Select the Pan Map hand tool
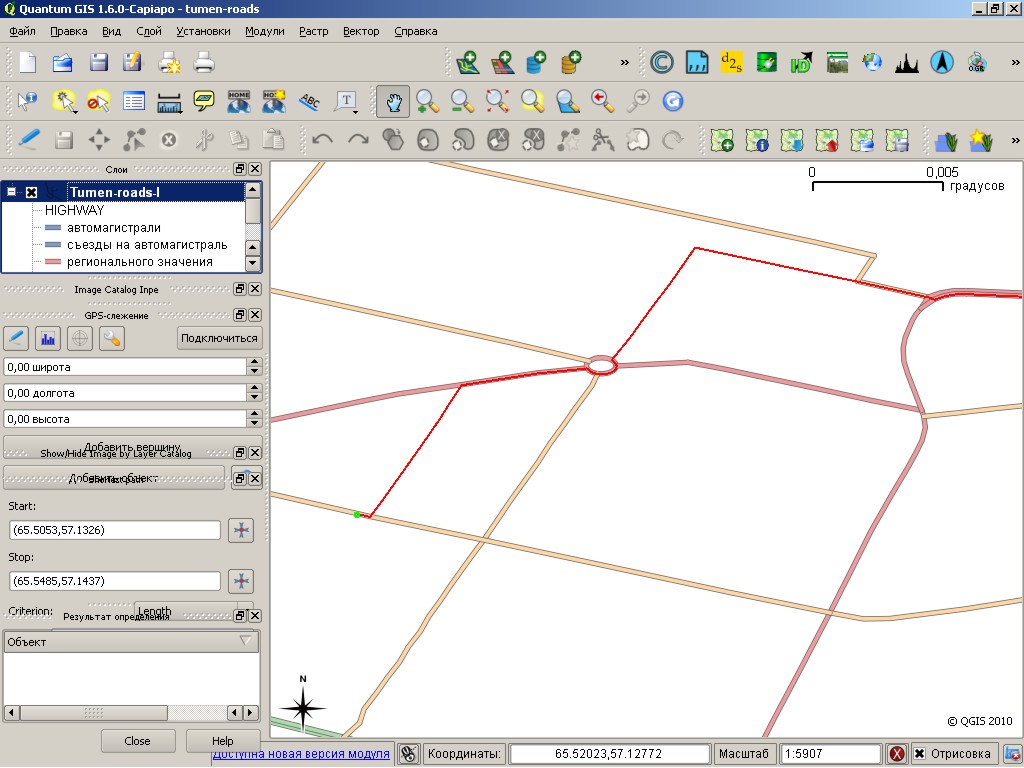1024x768 pixels. tap(394, 101)
